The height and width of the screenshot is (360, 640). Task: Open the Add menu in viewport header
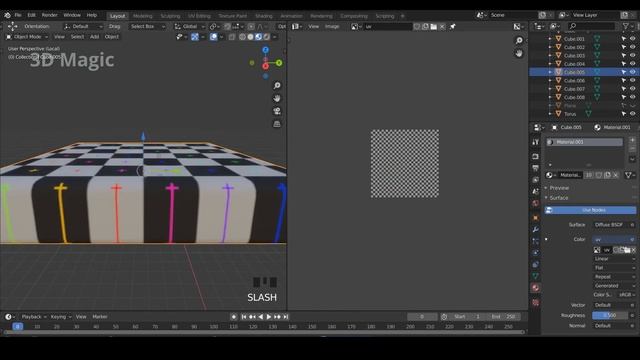tap(95, 37)
